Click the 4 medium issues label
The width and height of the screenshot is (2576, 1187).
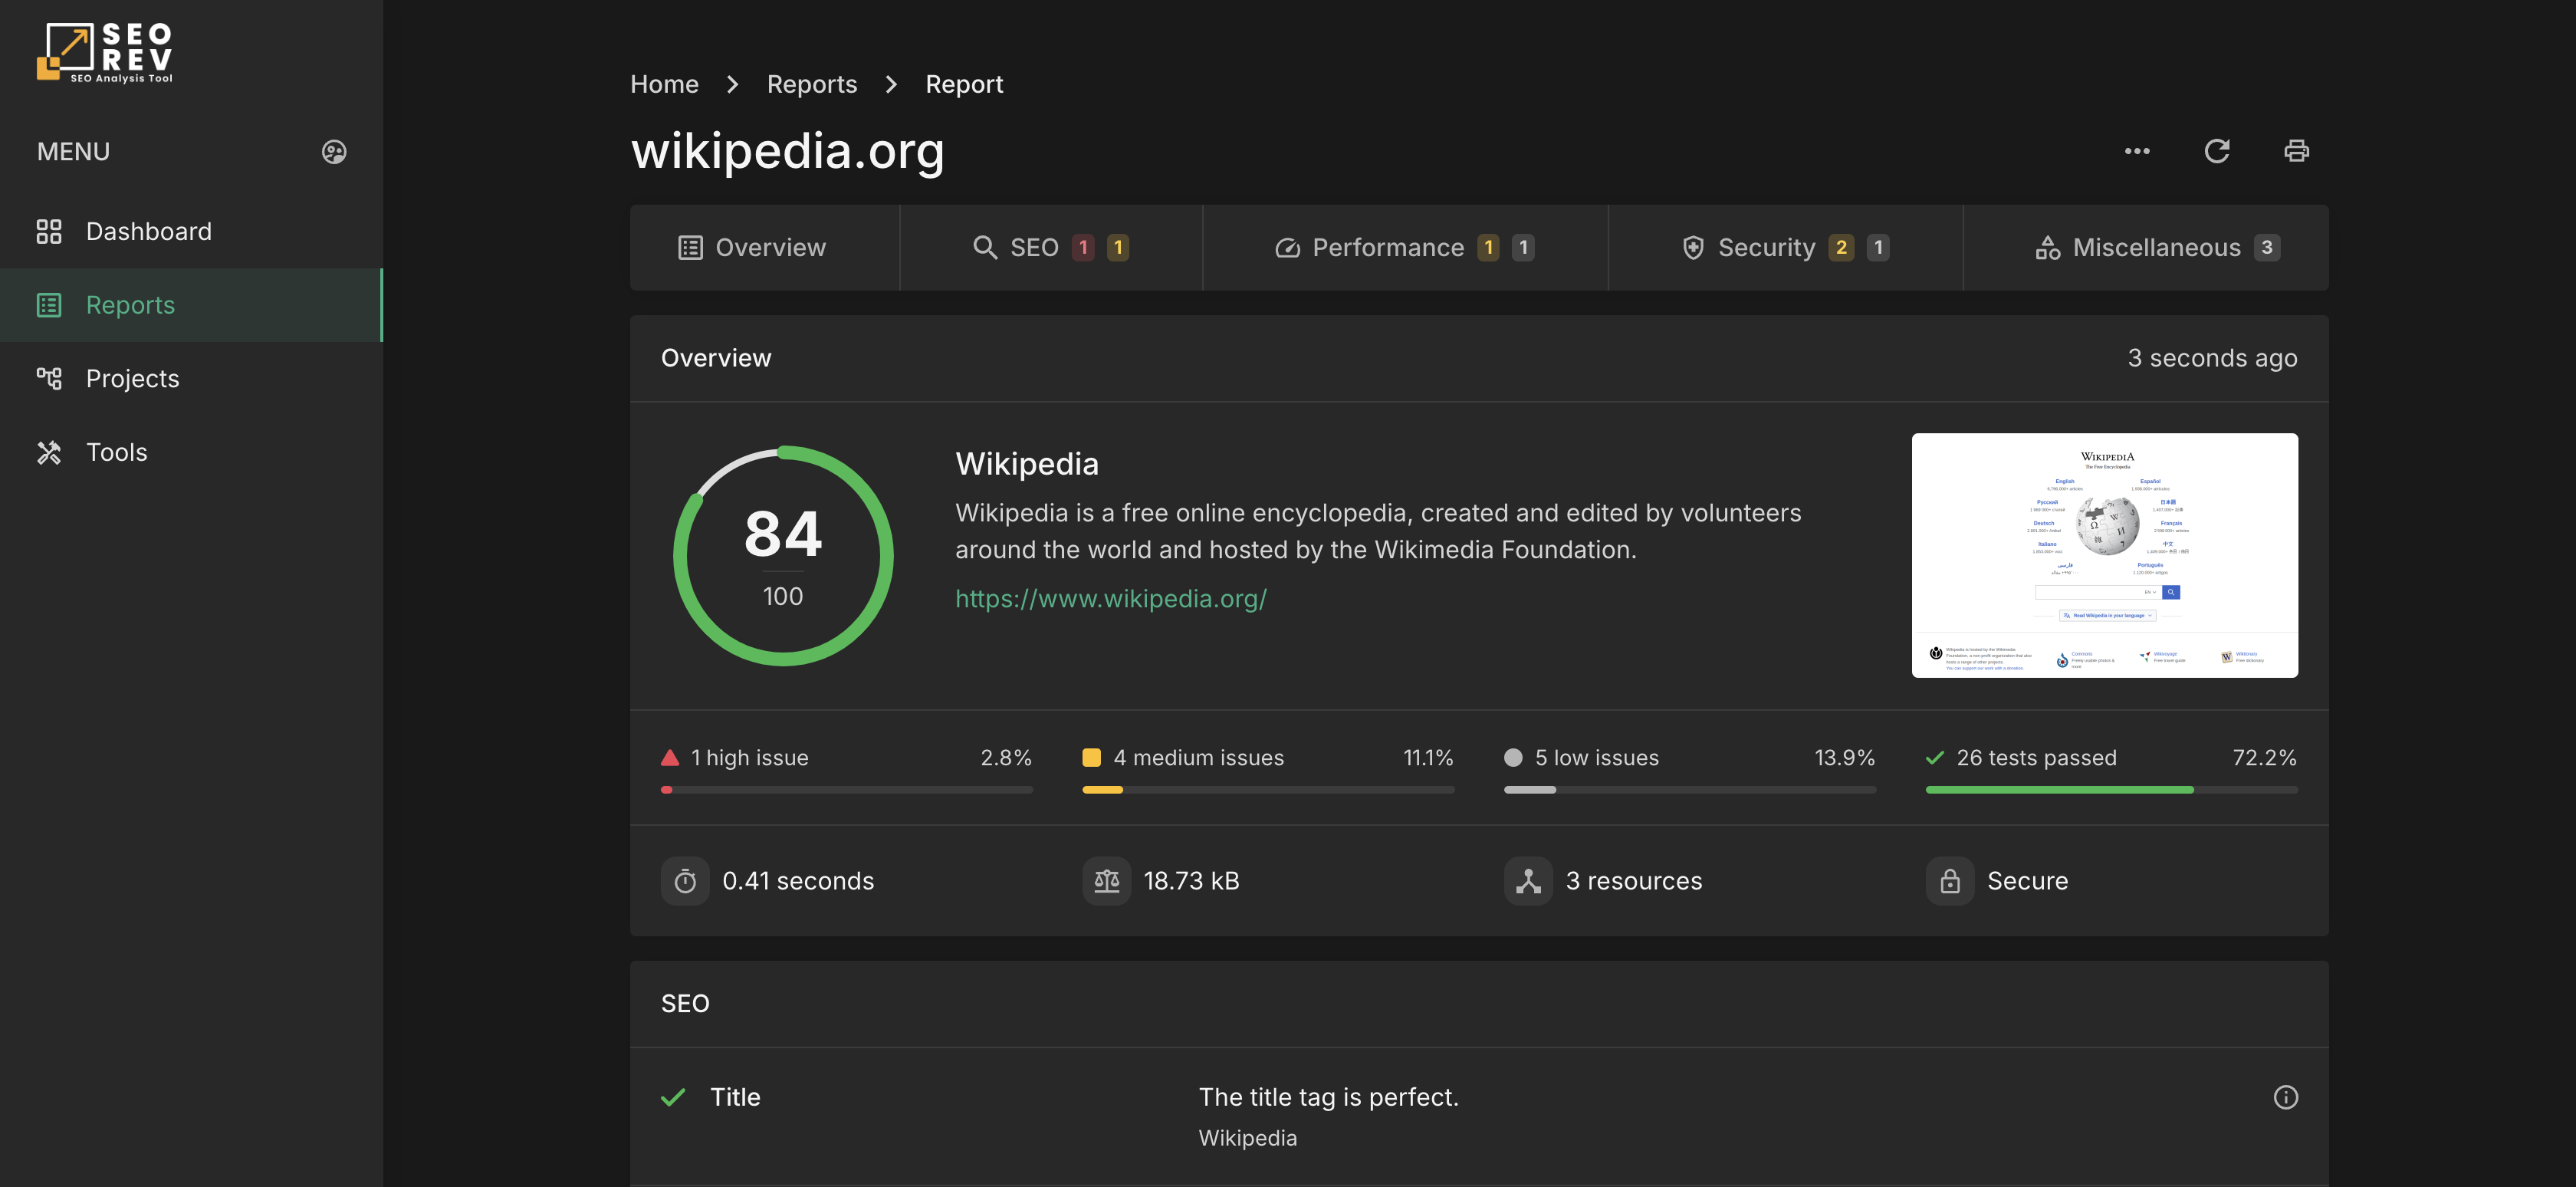[1198, 758]
